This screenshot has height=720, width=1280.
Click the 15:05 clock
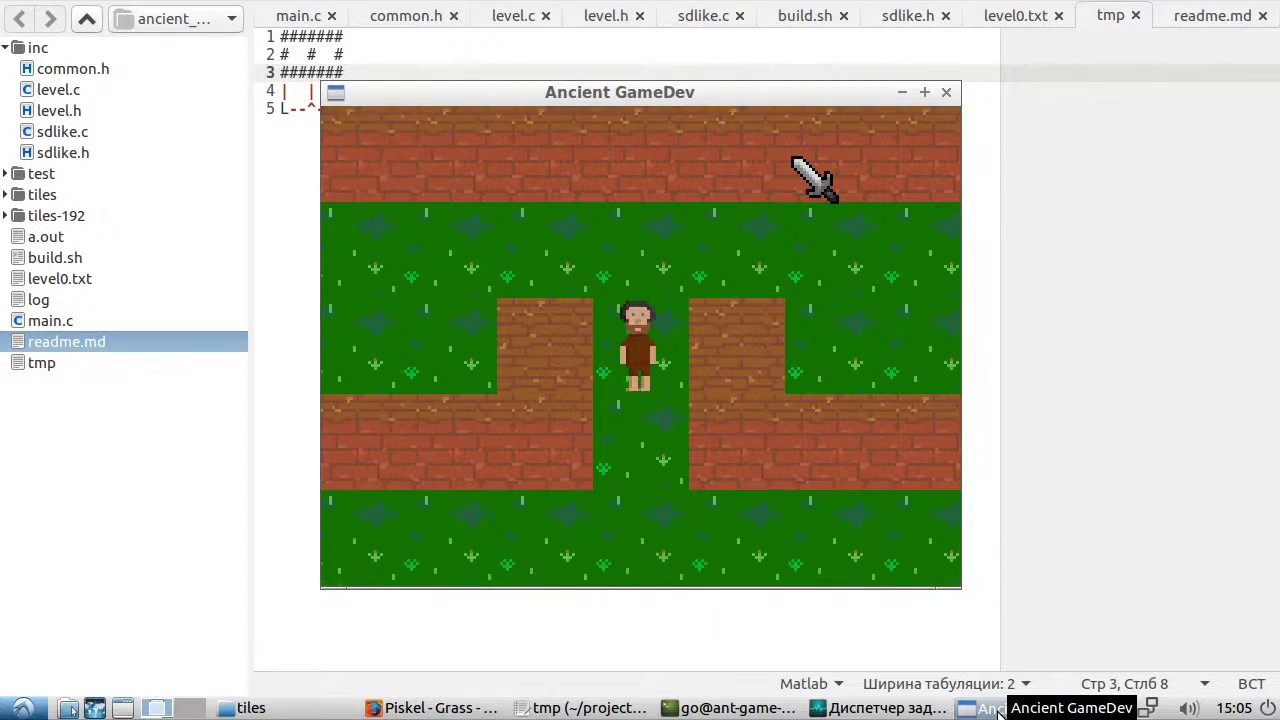point(1234,708)
